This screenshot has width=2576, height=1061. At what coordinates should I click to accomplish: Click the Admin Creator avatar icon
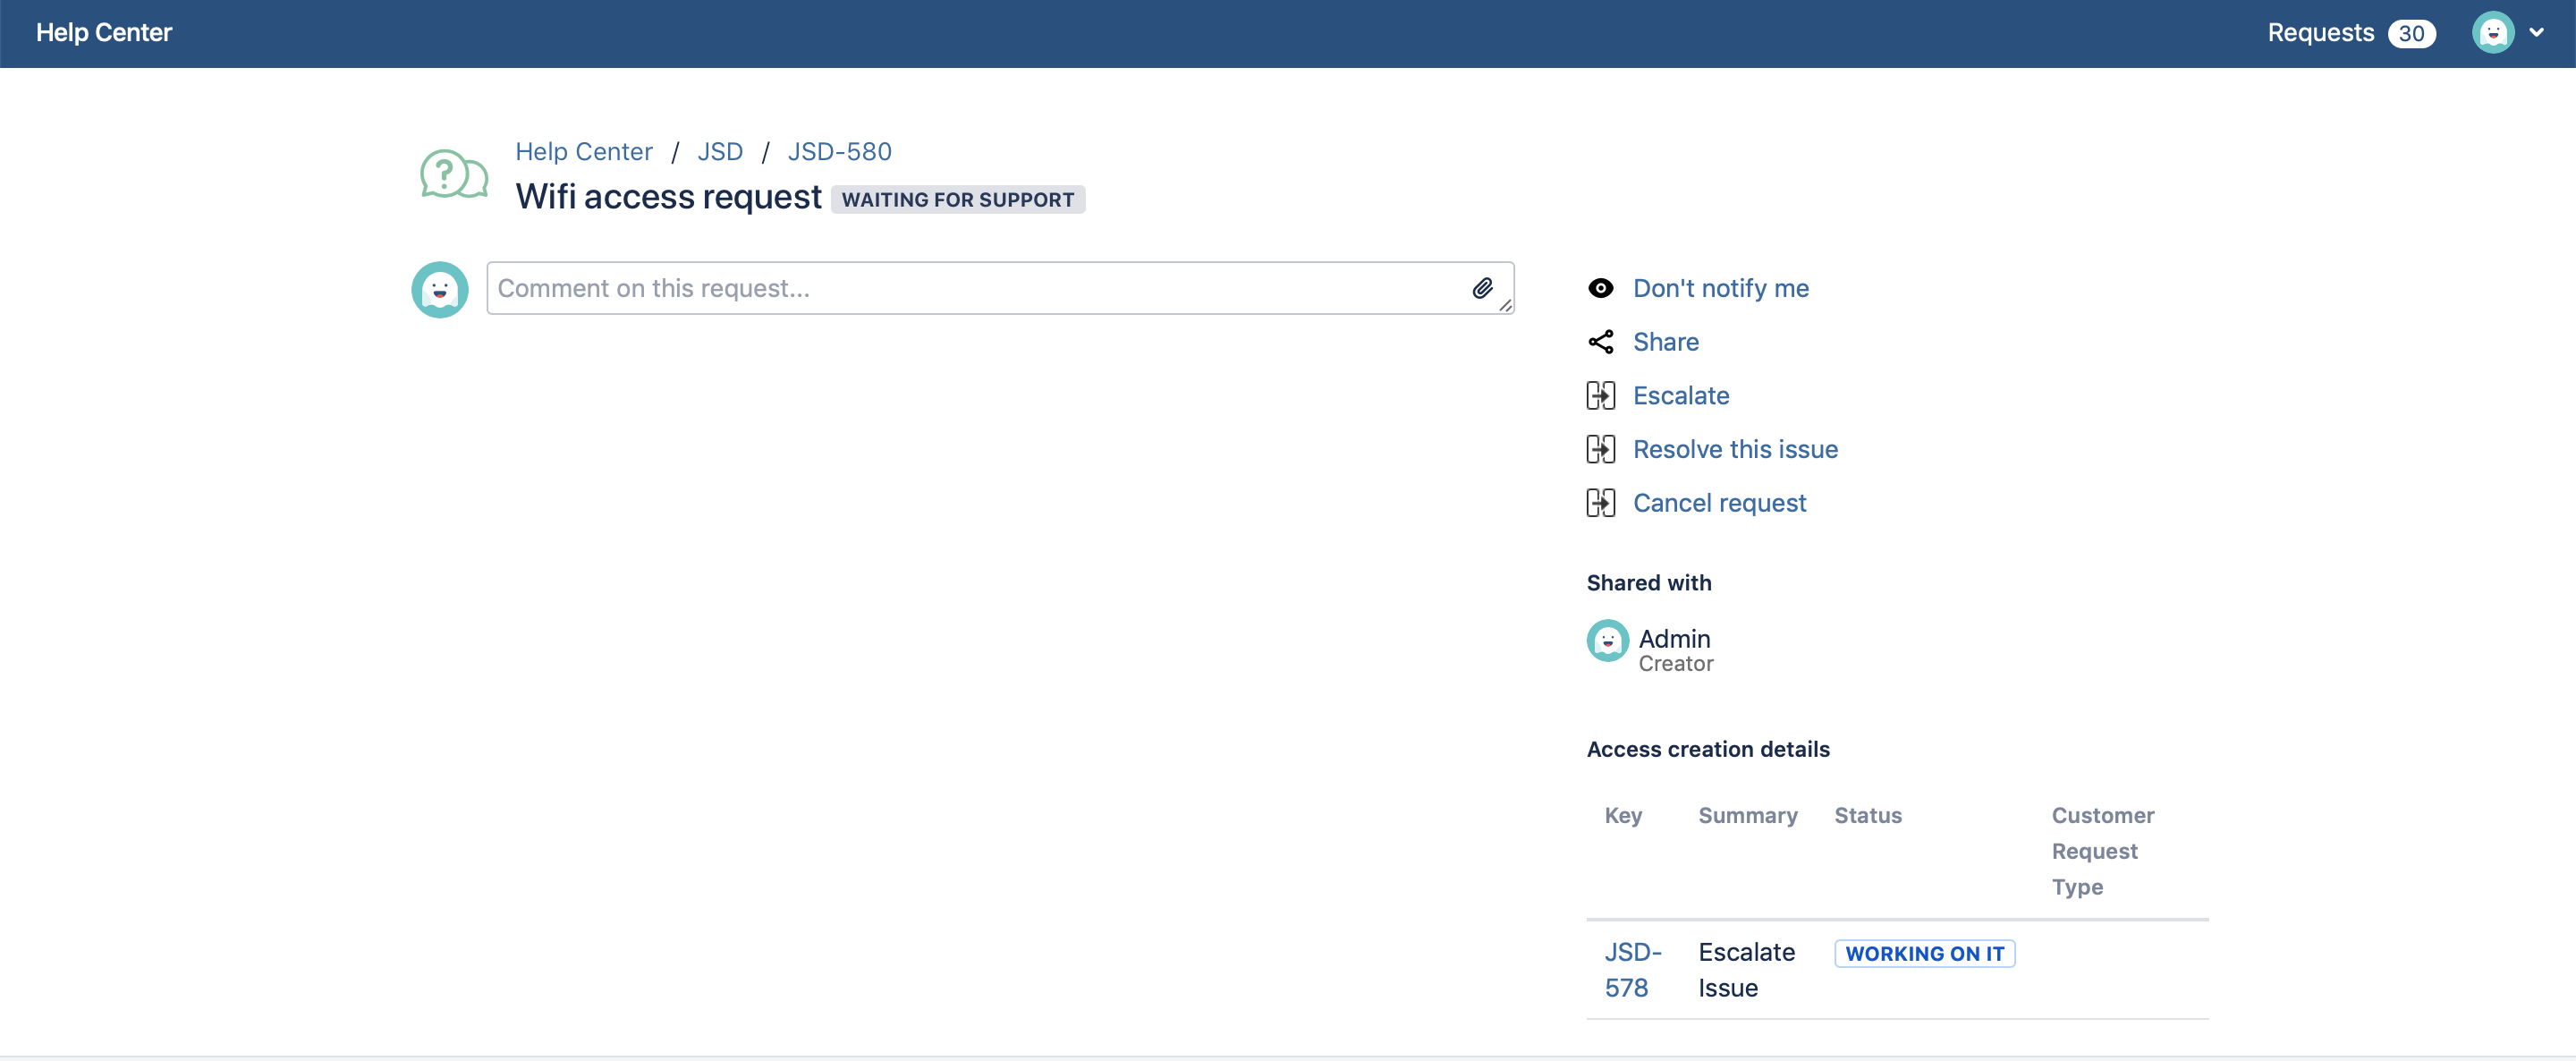coord(1606,646)
